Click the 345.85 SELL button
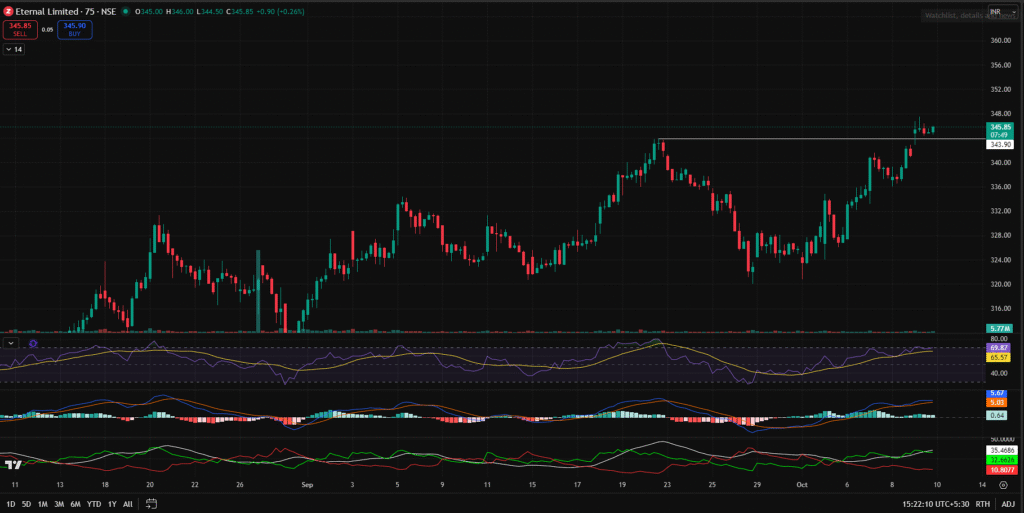The width and height of the screenshot is (1024, 513). click(x=20, y=29)
